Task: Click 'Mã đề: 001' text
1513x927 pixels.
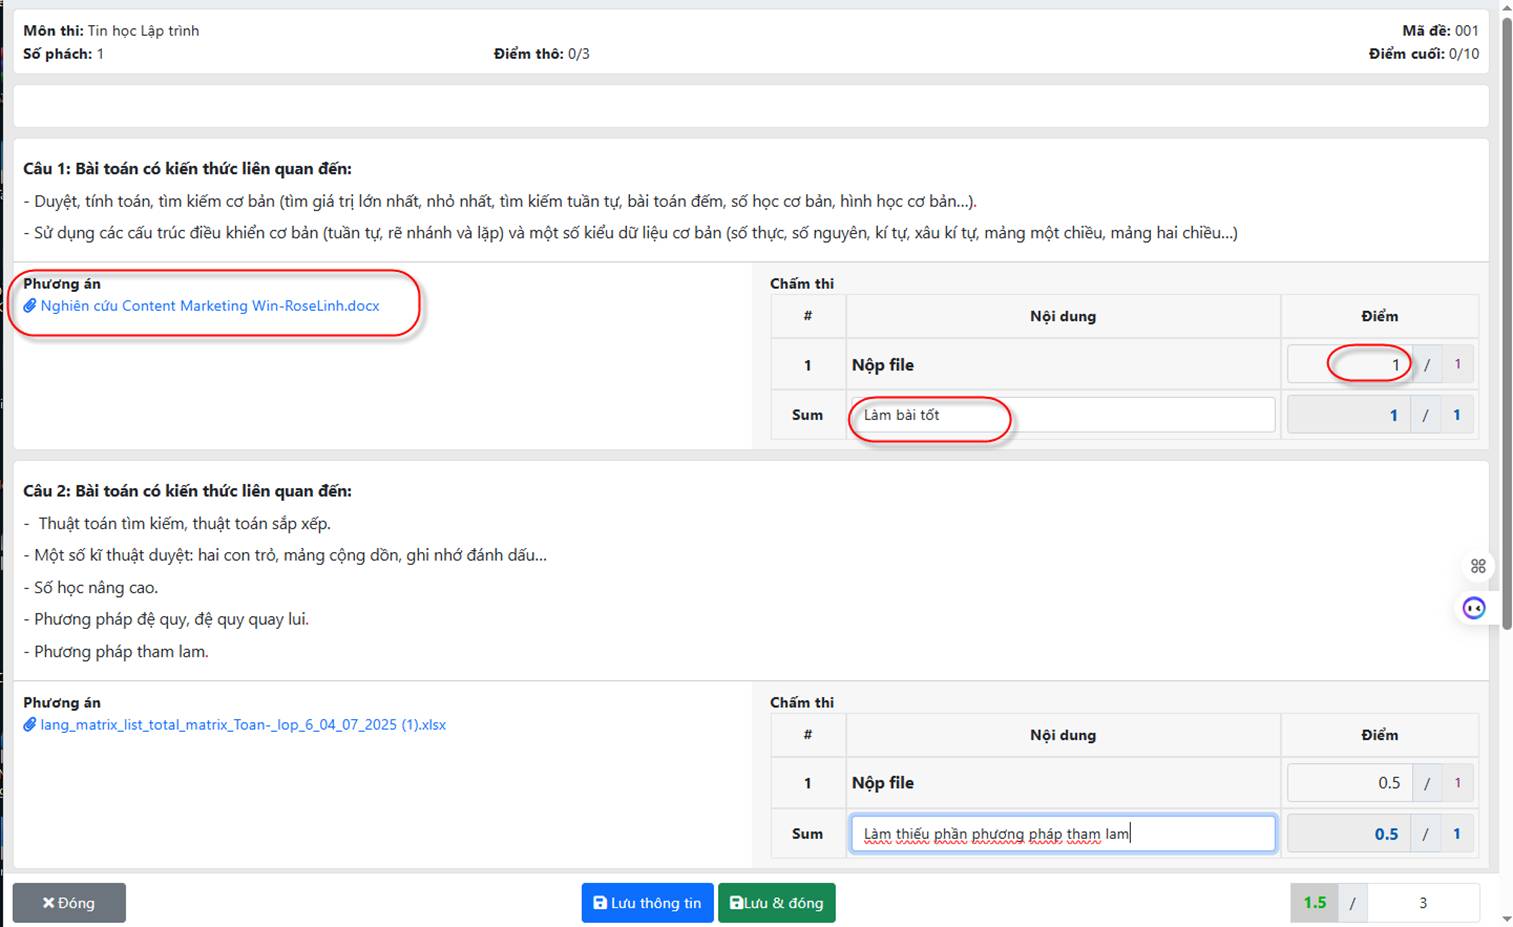Action: (x=1440, y=31)
